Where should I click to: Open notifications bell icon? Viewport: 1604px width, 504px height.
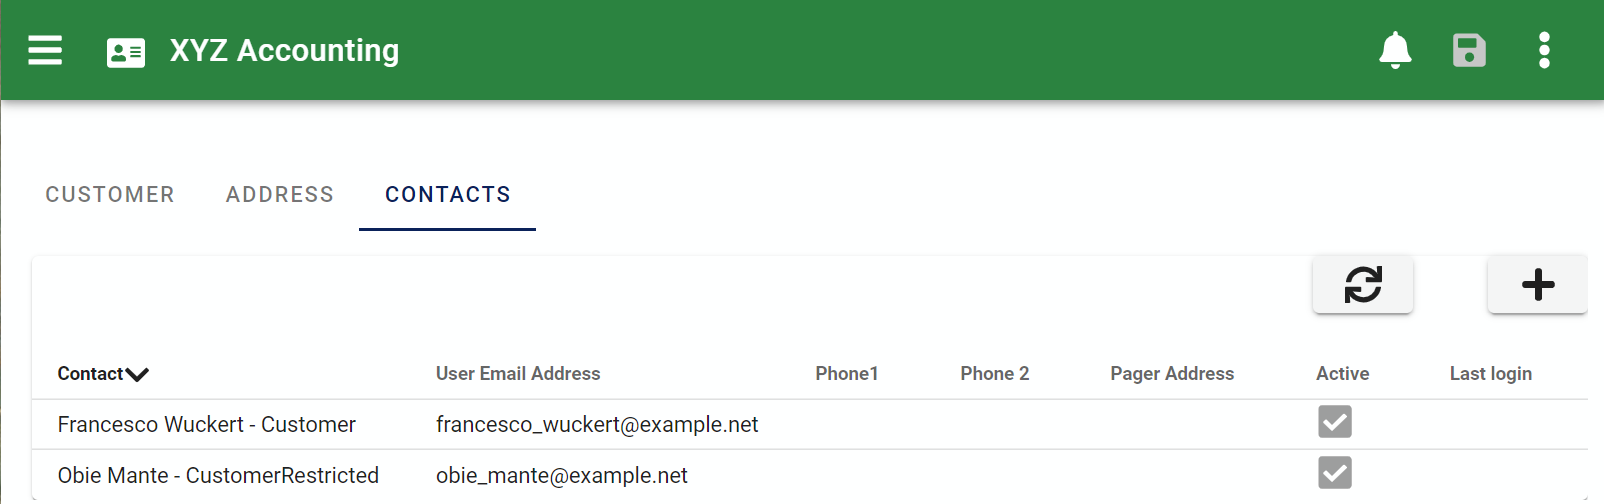tap(1395, 50)
